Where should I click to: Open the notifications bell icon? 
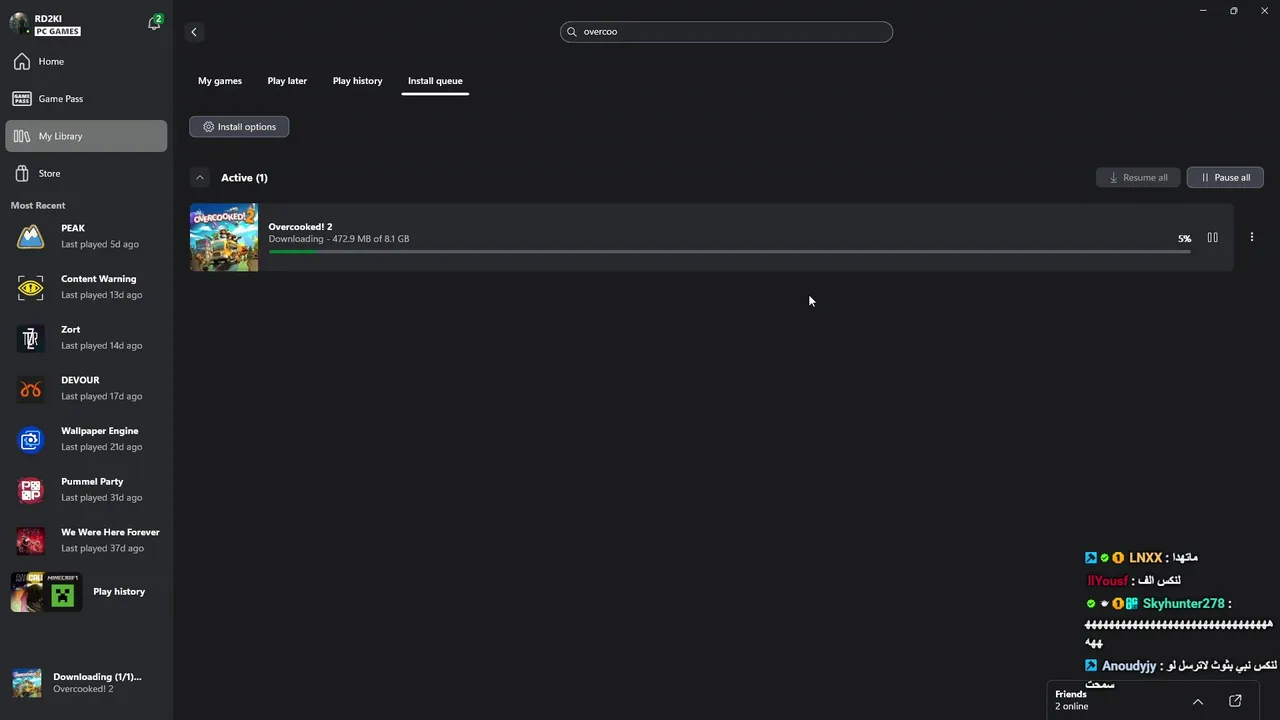pyautogui.click(x=154, y=23)
